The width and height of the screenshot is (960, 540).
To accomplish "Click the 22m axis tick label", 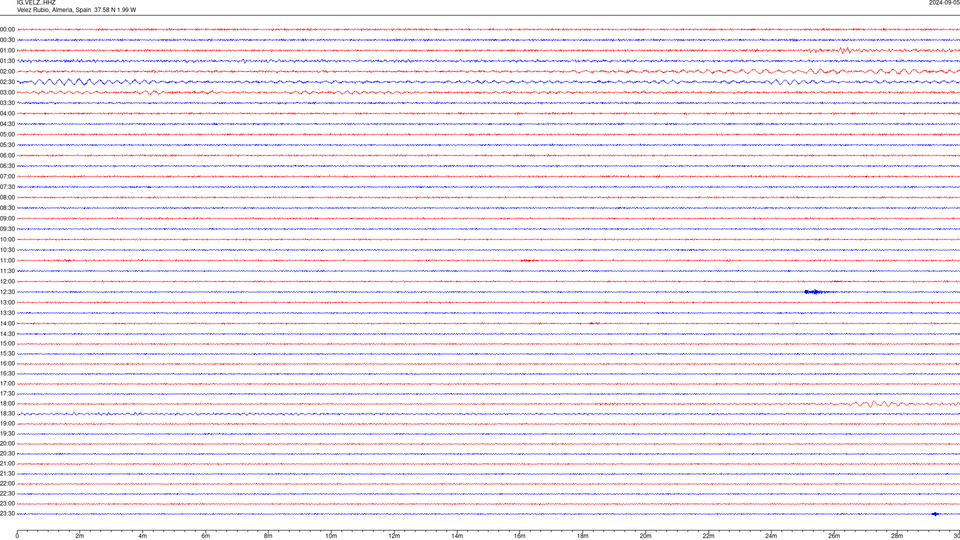I will click(x=708, y=536).
